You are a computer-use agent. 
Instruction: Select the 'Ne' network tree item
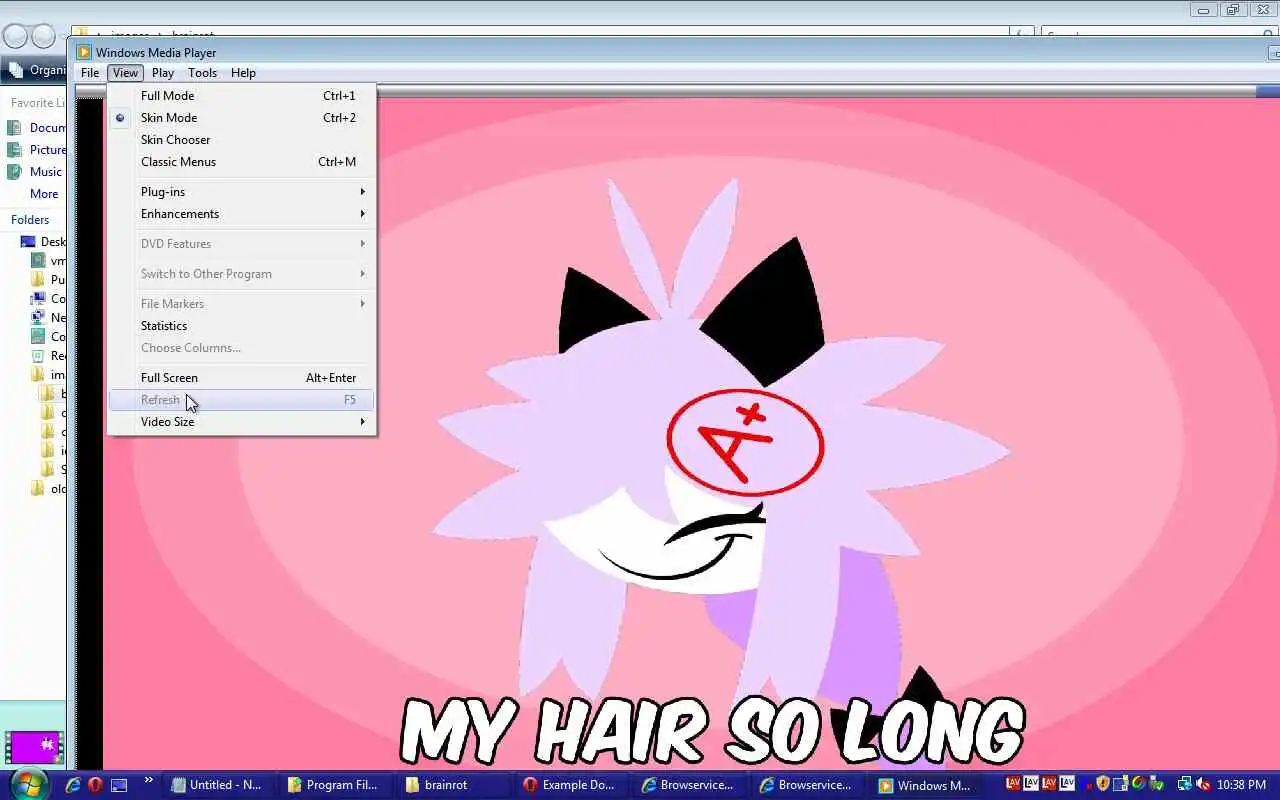49,318
